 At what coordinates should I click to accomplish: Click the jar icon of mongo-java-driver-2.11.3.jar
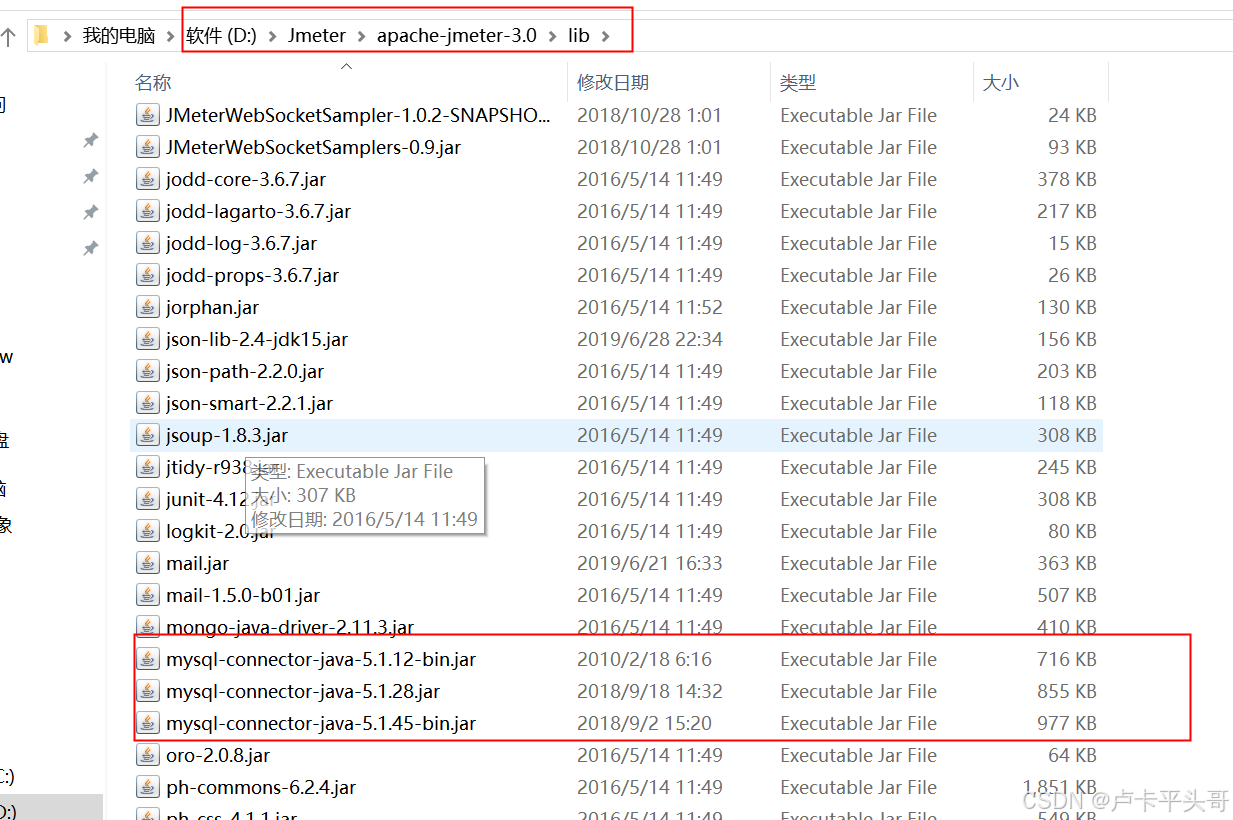[x=148, y=627]
